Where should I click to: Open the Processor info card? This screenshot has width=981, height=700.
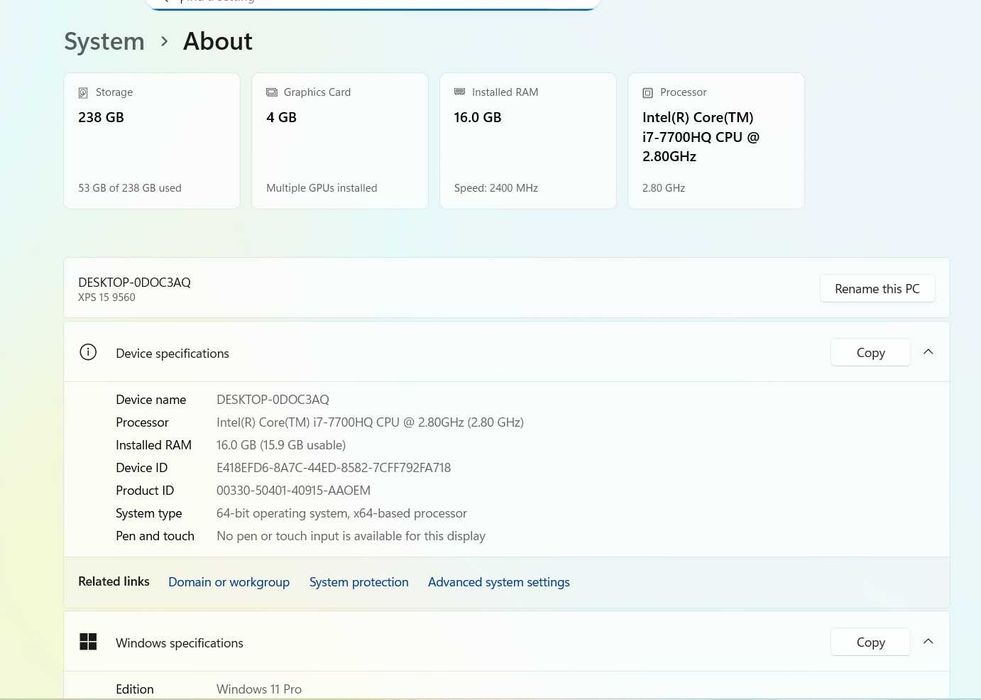(x=716, y=141)
